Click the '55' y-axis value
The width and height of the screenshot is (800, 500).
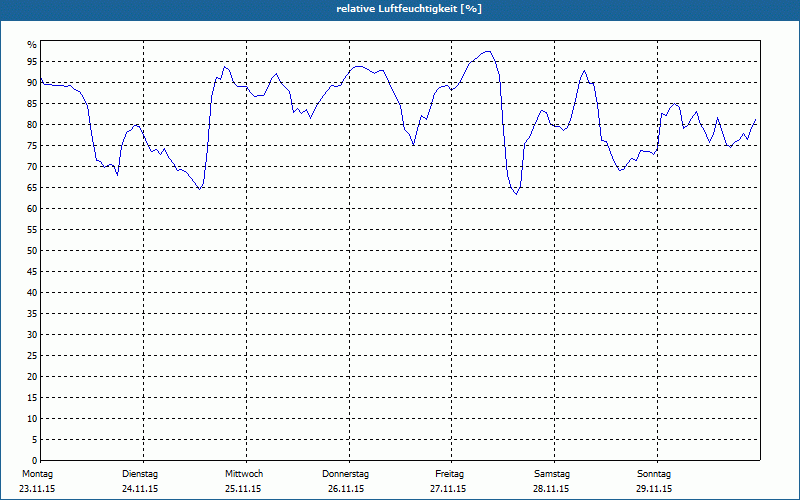[x=32, y=230]
